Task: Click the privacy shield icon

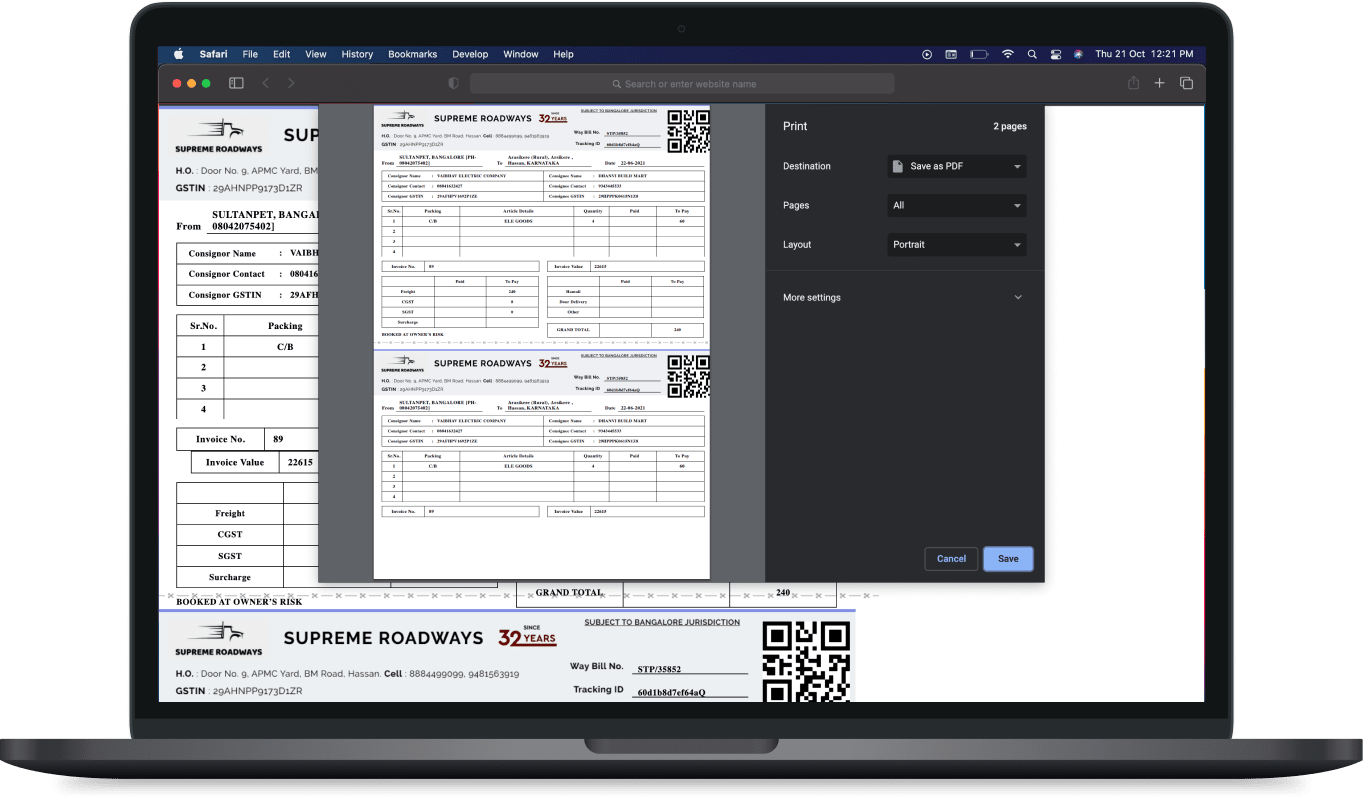Action: click(x=453, y=84)
